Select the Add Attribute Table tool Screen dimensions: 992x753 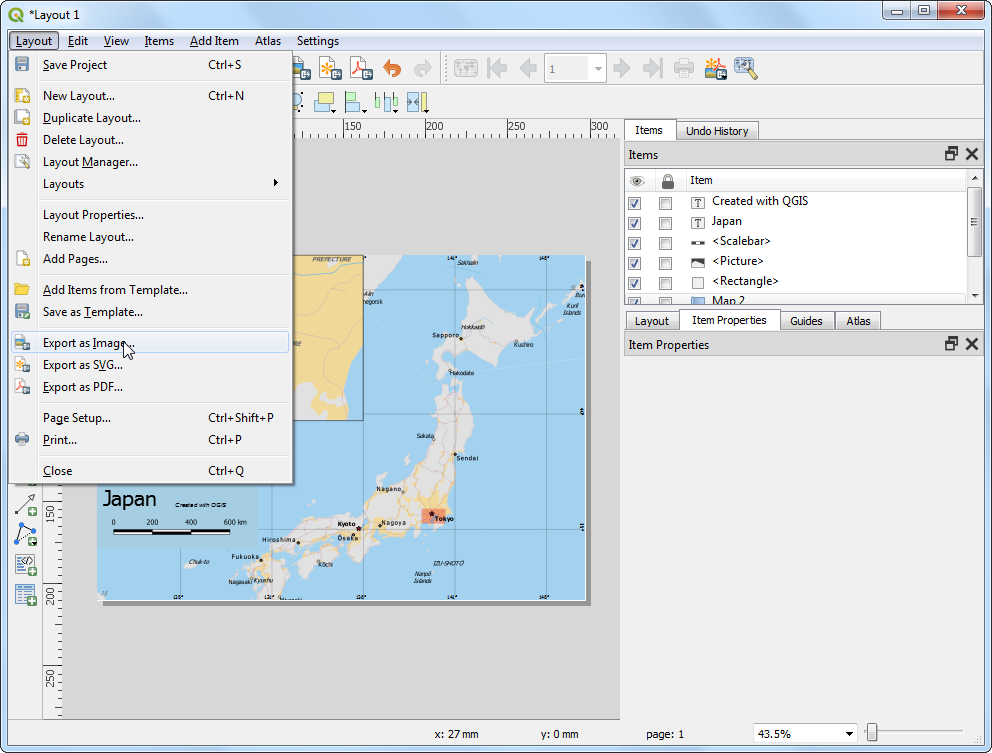point(25,595)
